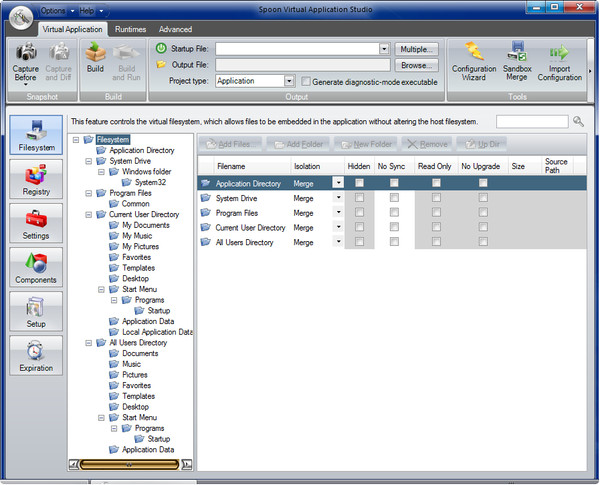The width and height of the screenshot is (600, 485).
Task: Collapse the Current User Directory tree node
Action: [x=90, y=215]
